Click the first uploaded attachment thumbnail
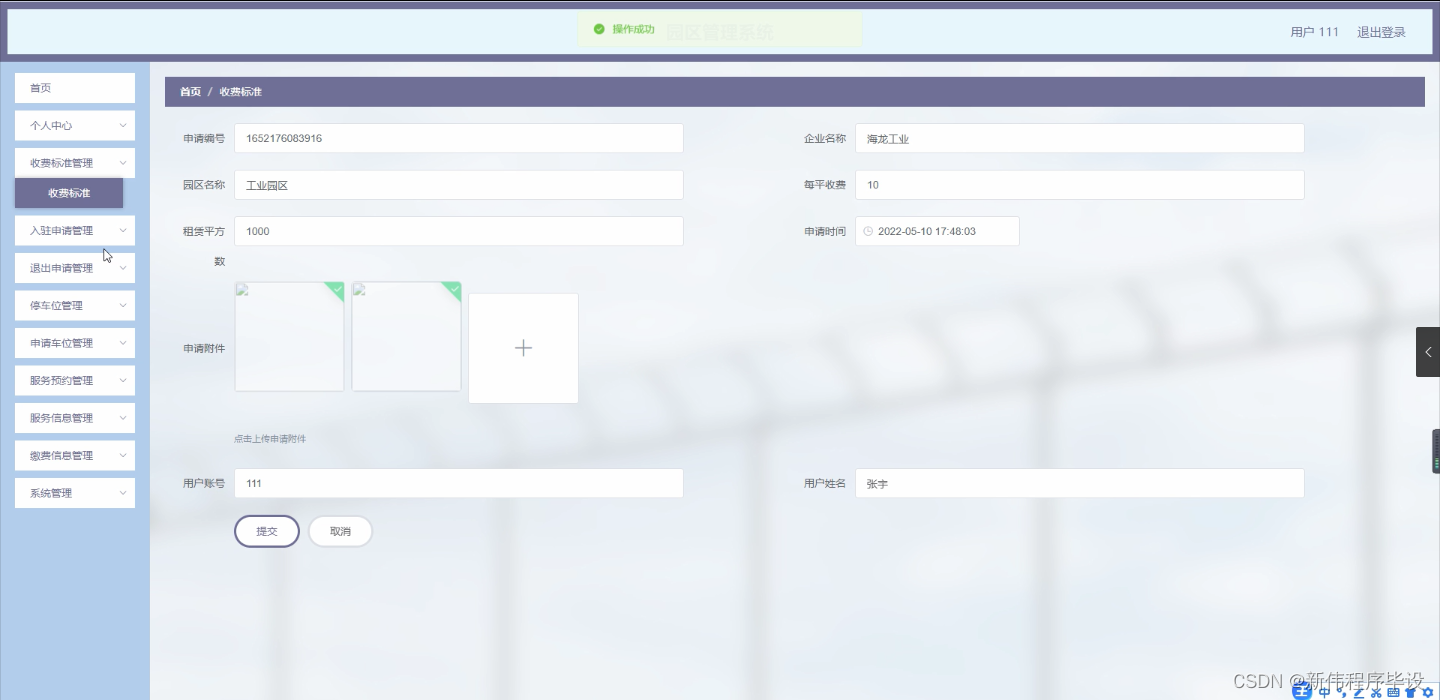This screenshot has width=1440, height=700. [289, 336]
